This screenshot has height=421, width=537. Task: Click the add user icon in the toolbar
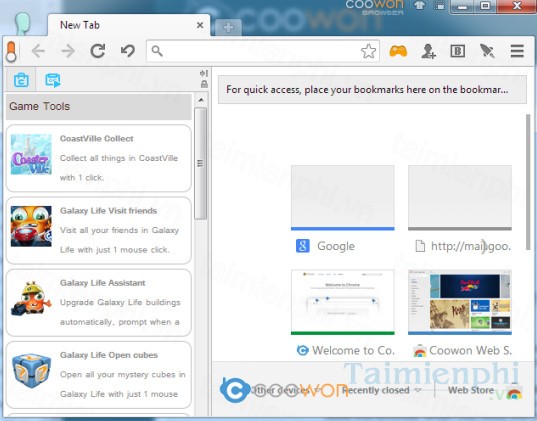pyautogui.click(x=428, y=51)
